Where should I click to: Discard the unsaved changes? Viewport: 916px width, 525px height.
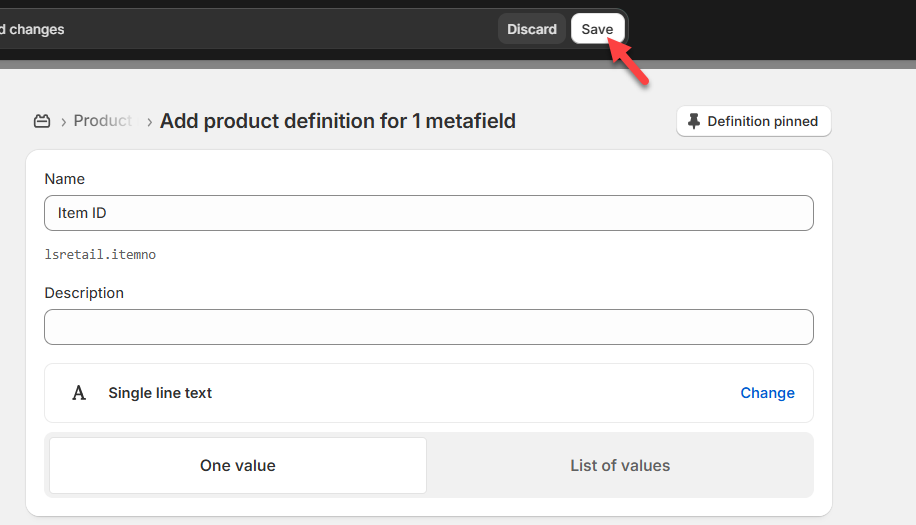531,29
